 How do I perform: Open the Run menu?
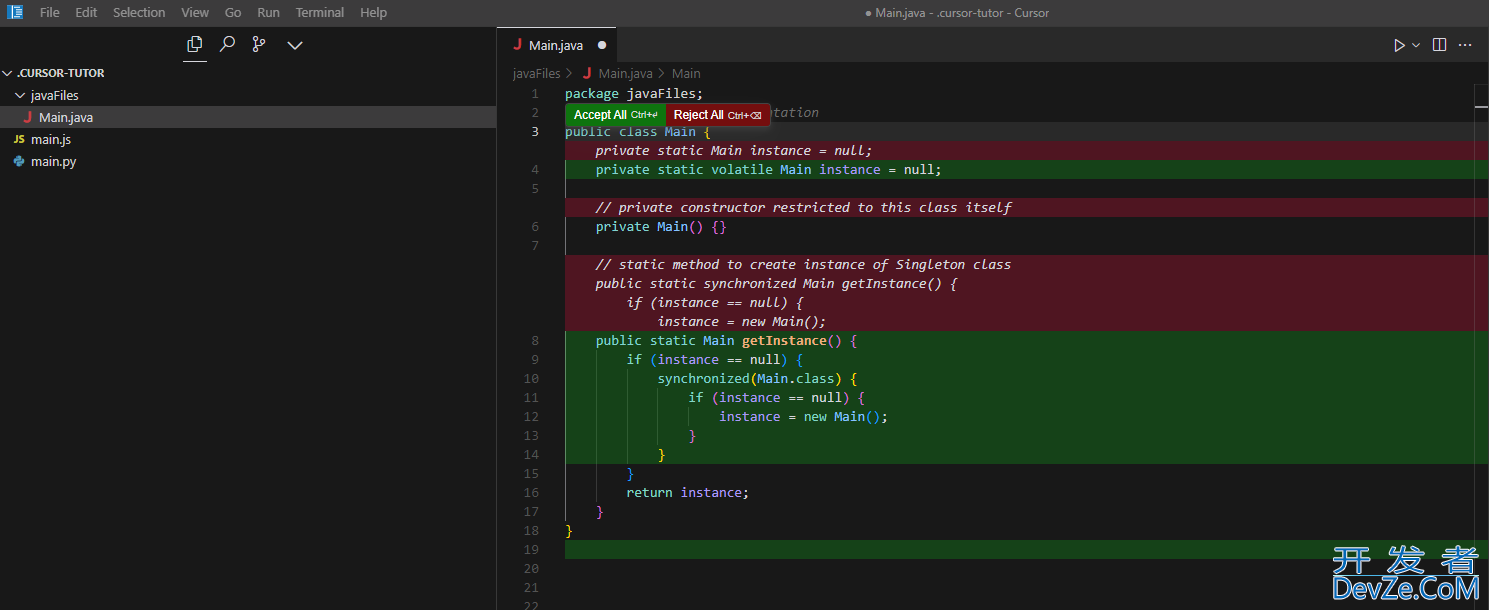click(x=268, y=12)
